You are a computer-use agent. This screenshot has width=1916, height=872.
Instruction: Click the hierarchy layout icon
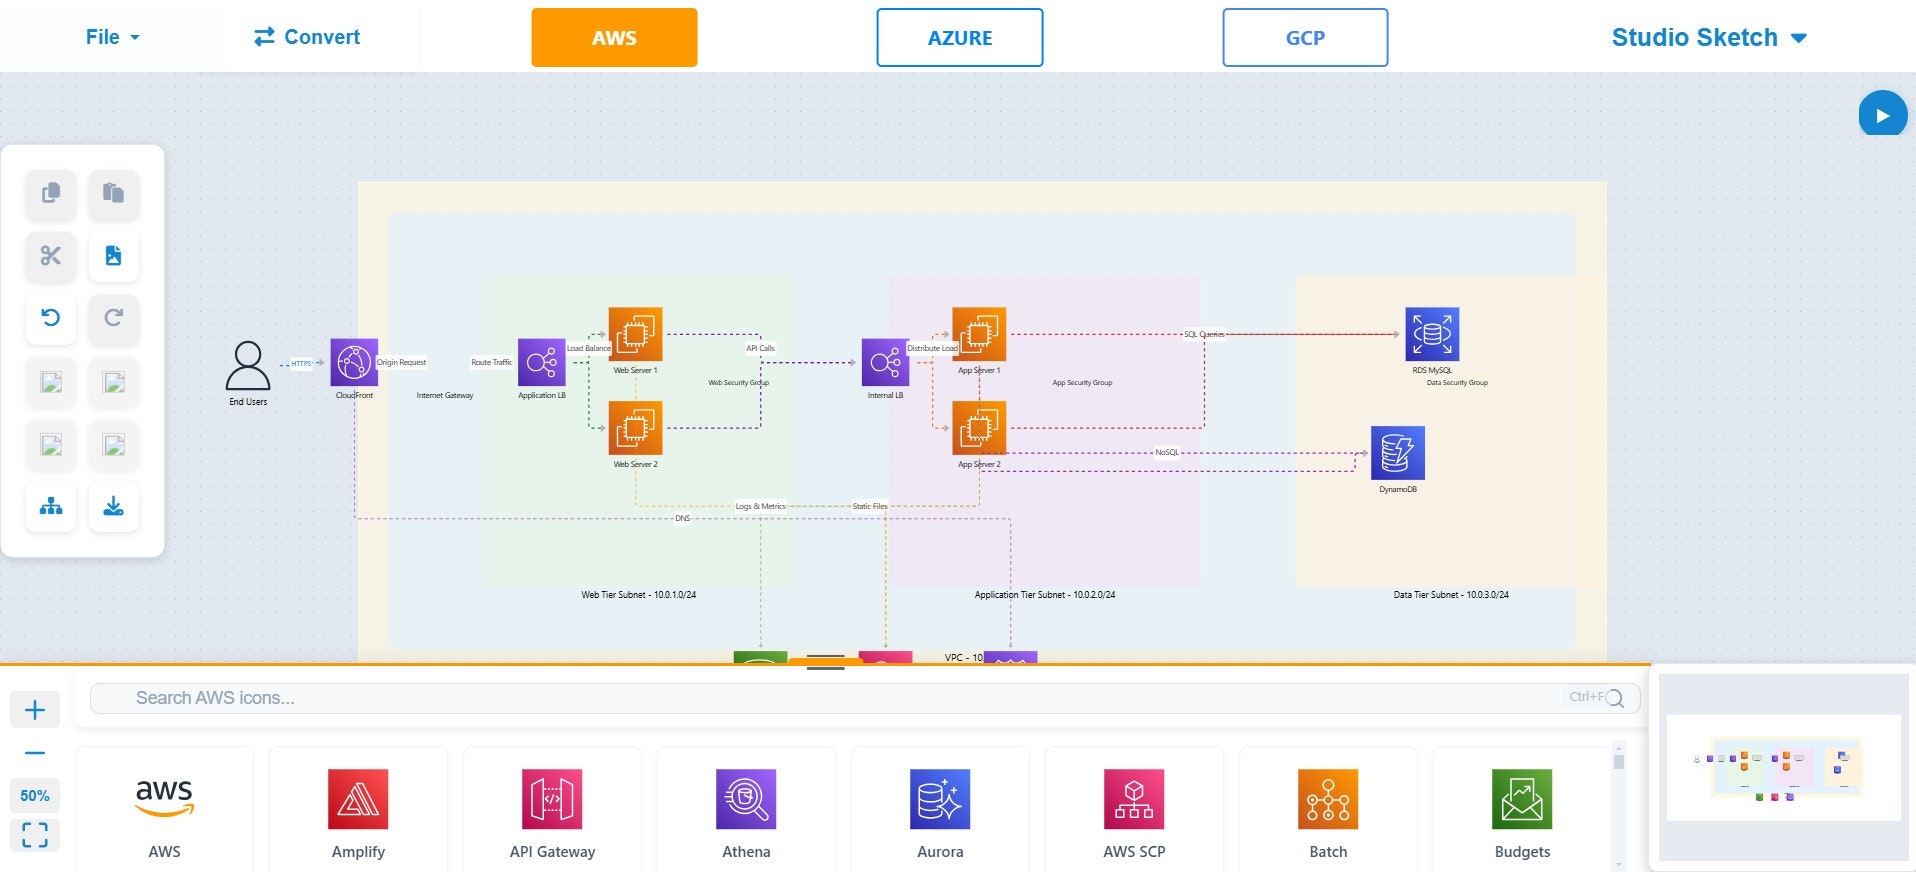(x=51, y=506)
